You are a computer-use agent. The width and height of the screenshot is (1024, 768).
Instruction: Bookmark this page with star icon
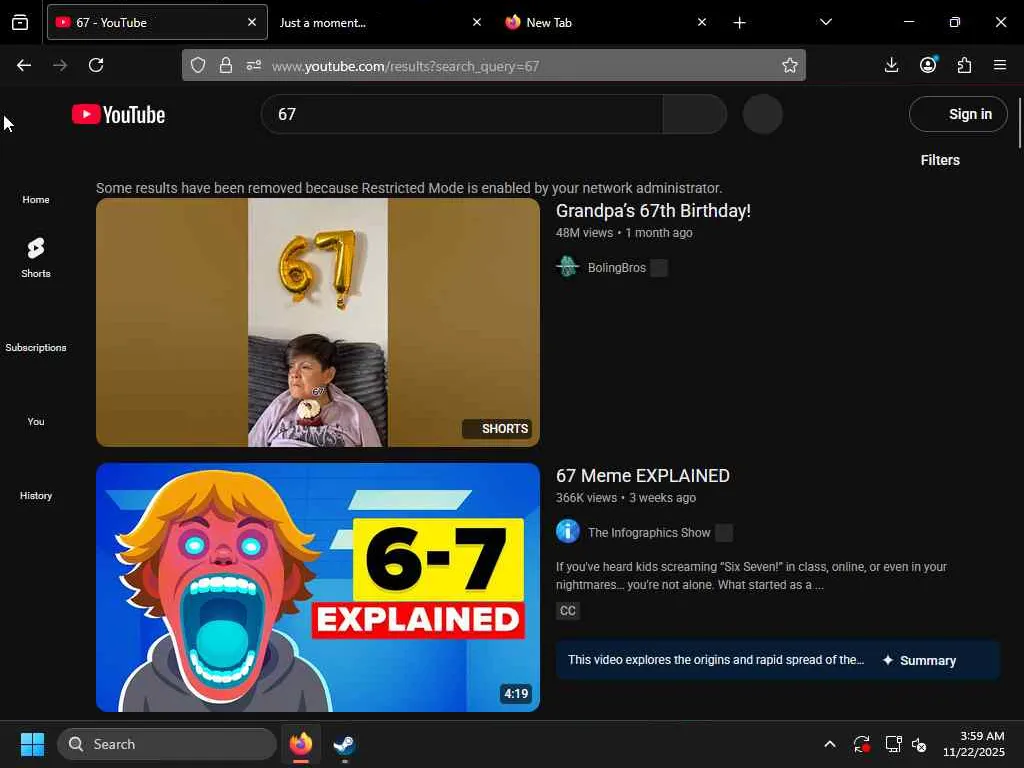click(x=790, y=65)
